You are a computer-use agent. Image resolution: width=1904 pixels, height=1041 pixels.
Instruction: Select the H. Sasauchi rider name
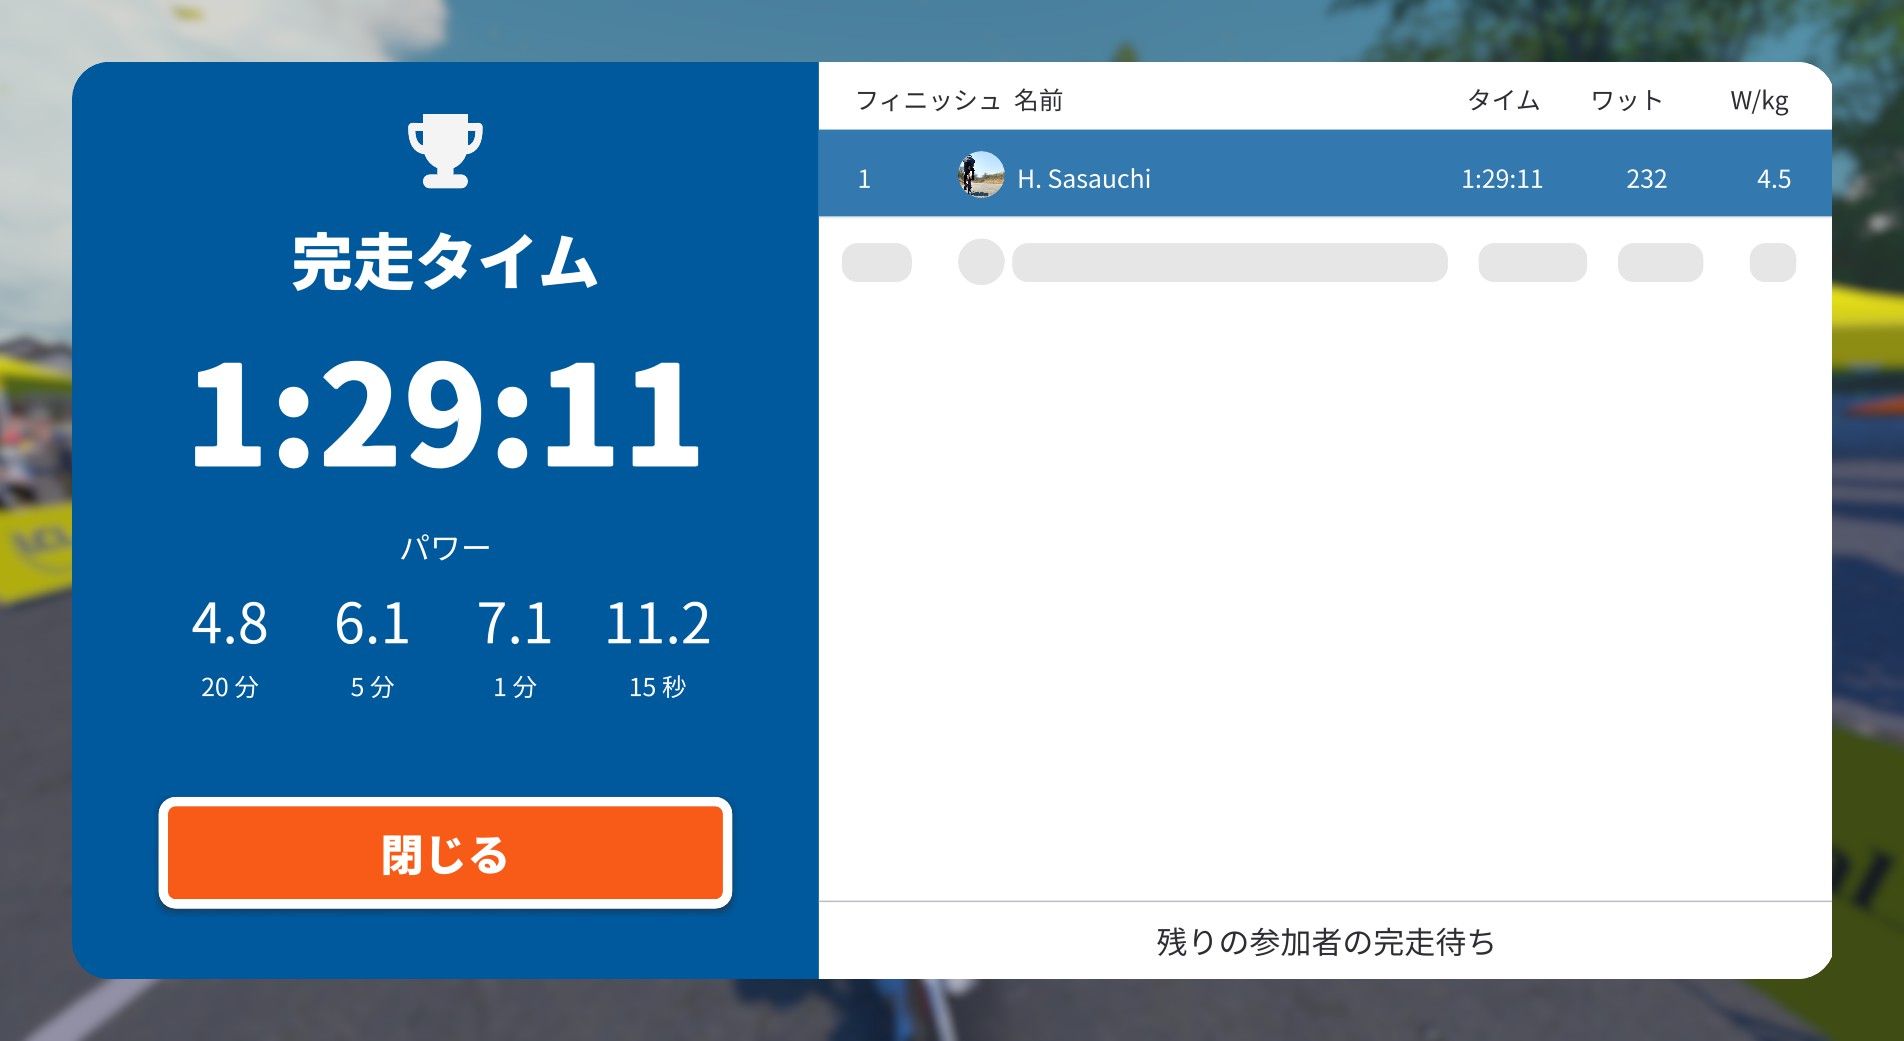point(1084,179)
